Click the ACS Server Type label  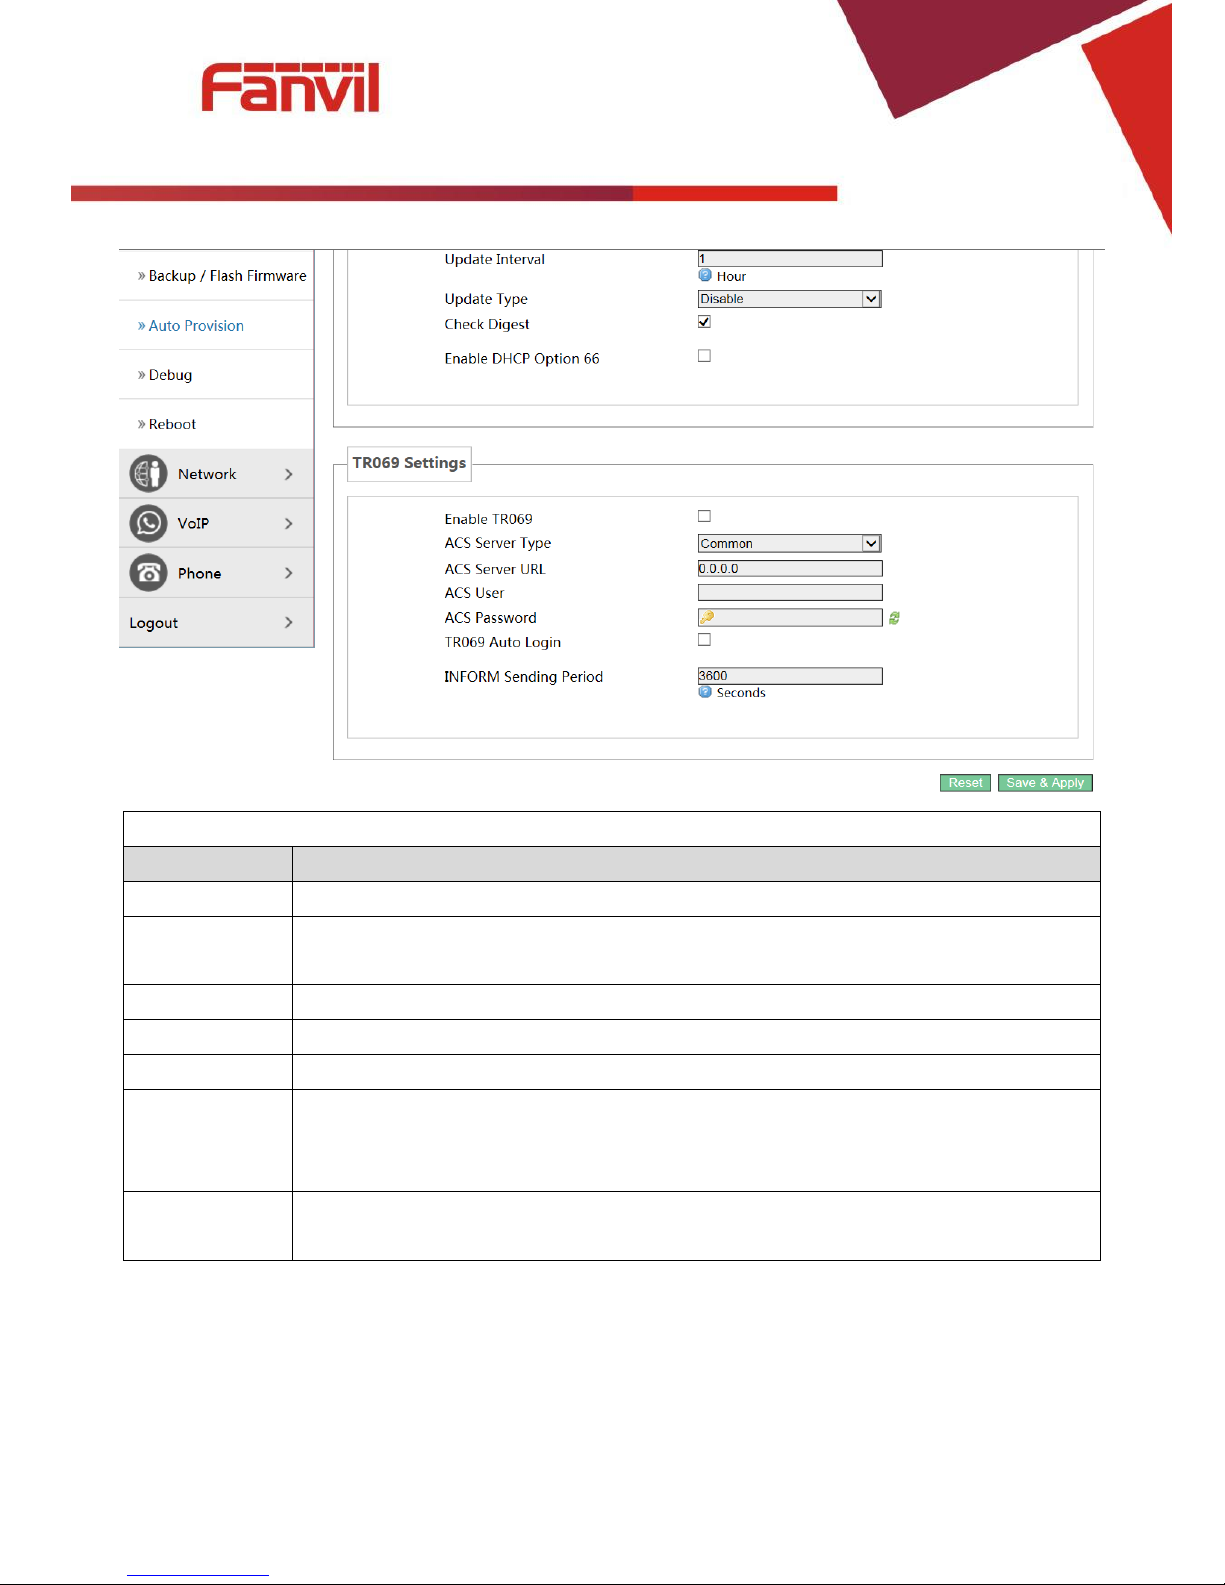(x=498, y=543)
